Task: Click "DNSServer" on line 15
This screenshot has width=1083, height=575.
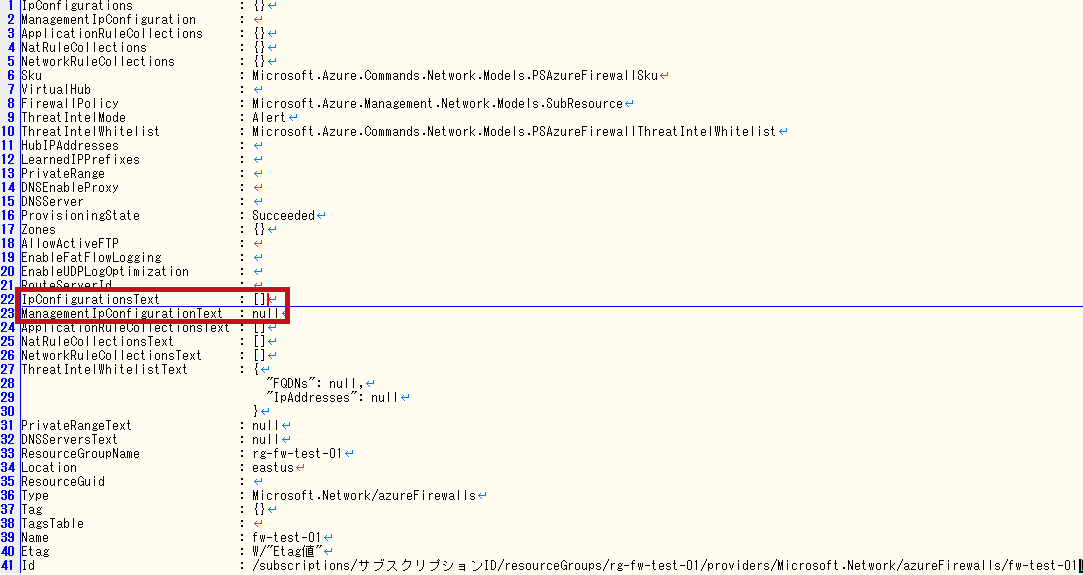Action: click(x=52, y=202)
